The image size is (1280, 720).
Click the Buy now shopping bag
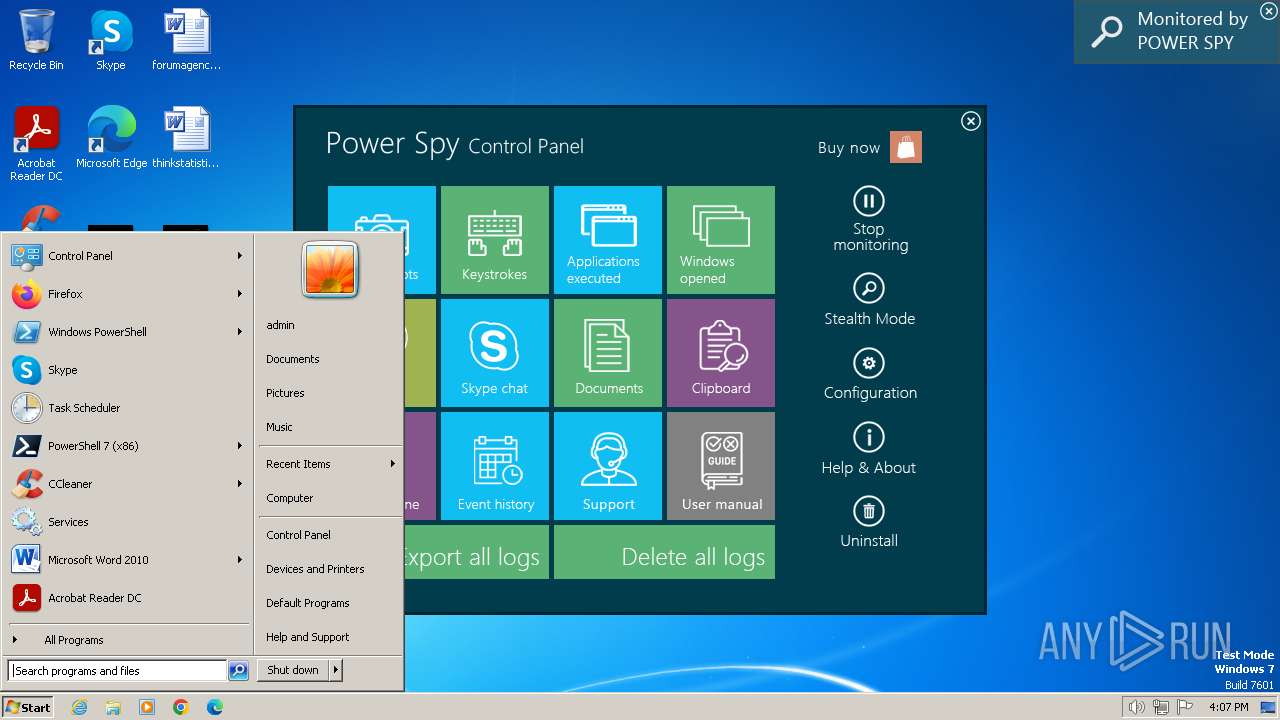906,147
